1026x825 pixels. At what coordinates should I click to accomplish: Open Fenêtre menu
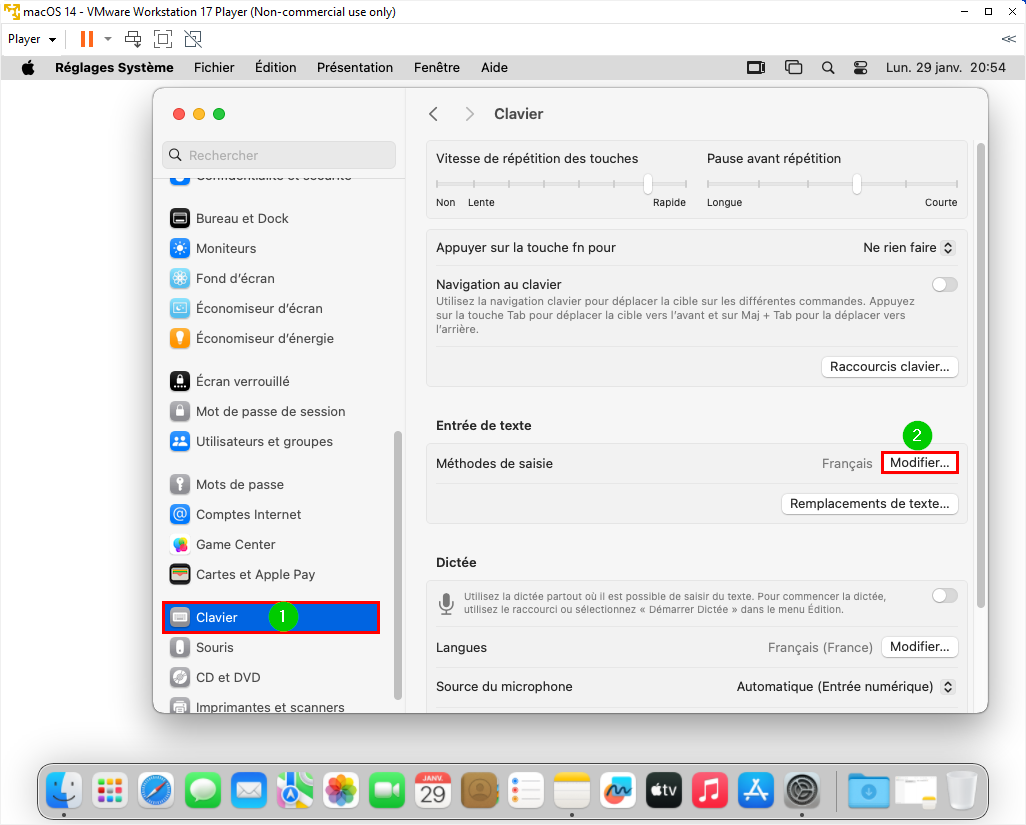tap(436, 68)
